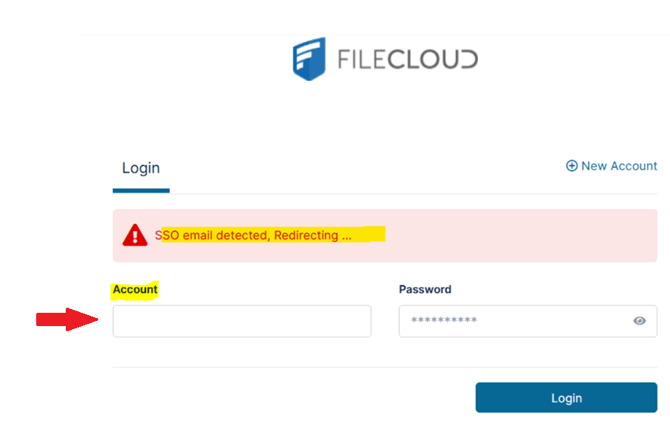Focus the Password input field
The width and height of the screenshot is (670, 422).
(510, 321)
